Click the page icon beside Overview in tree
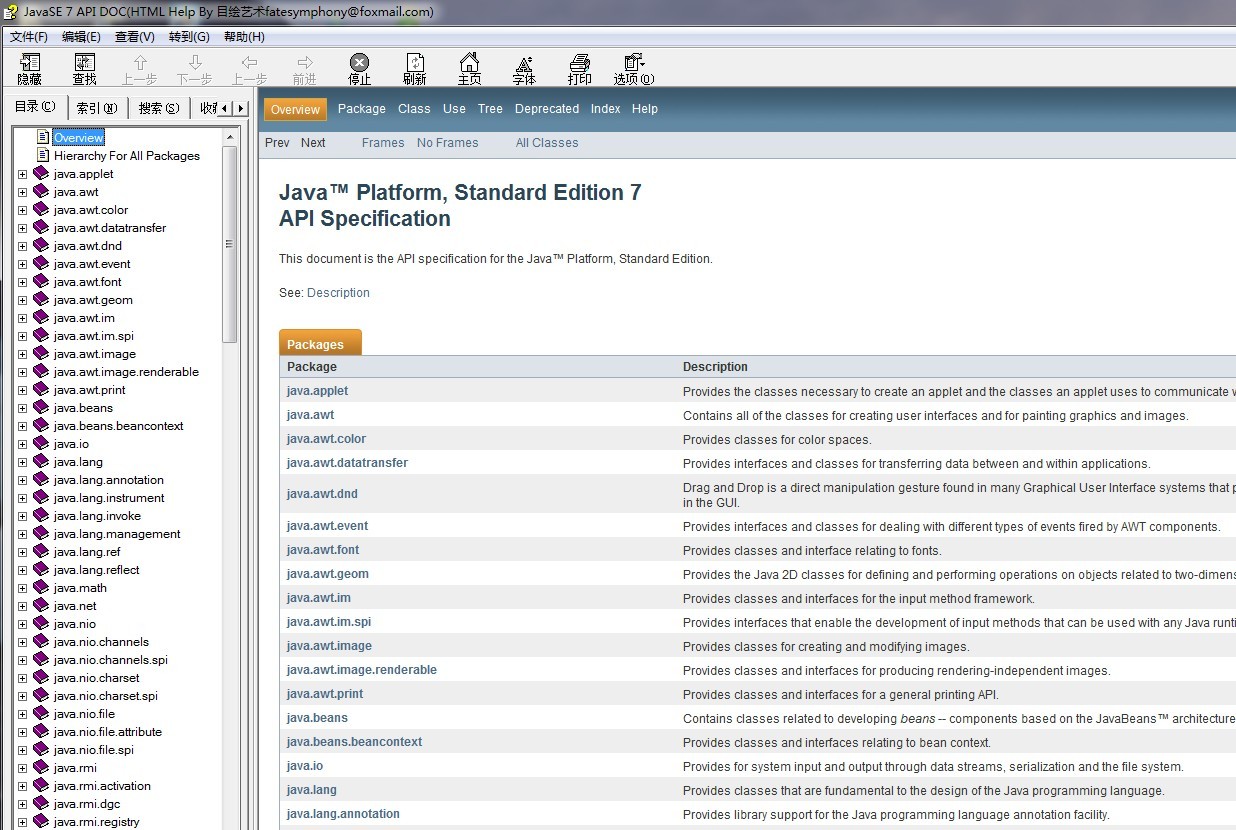The width and height of the screenshot is (1236, 830). pyautogui.click(x=43, y=137)
